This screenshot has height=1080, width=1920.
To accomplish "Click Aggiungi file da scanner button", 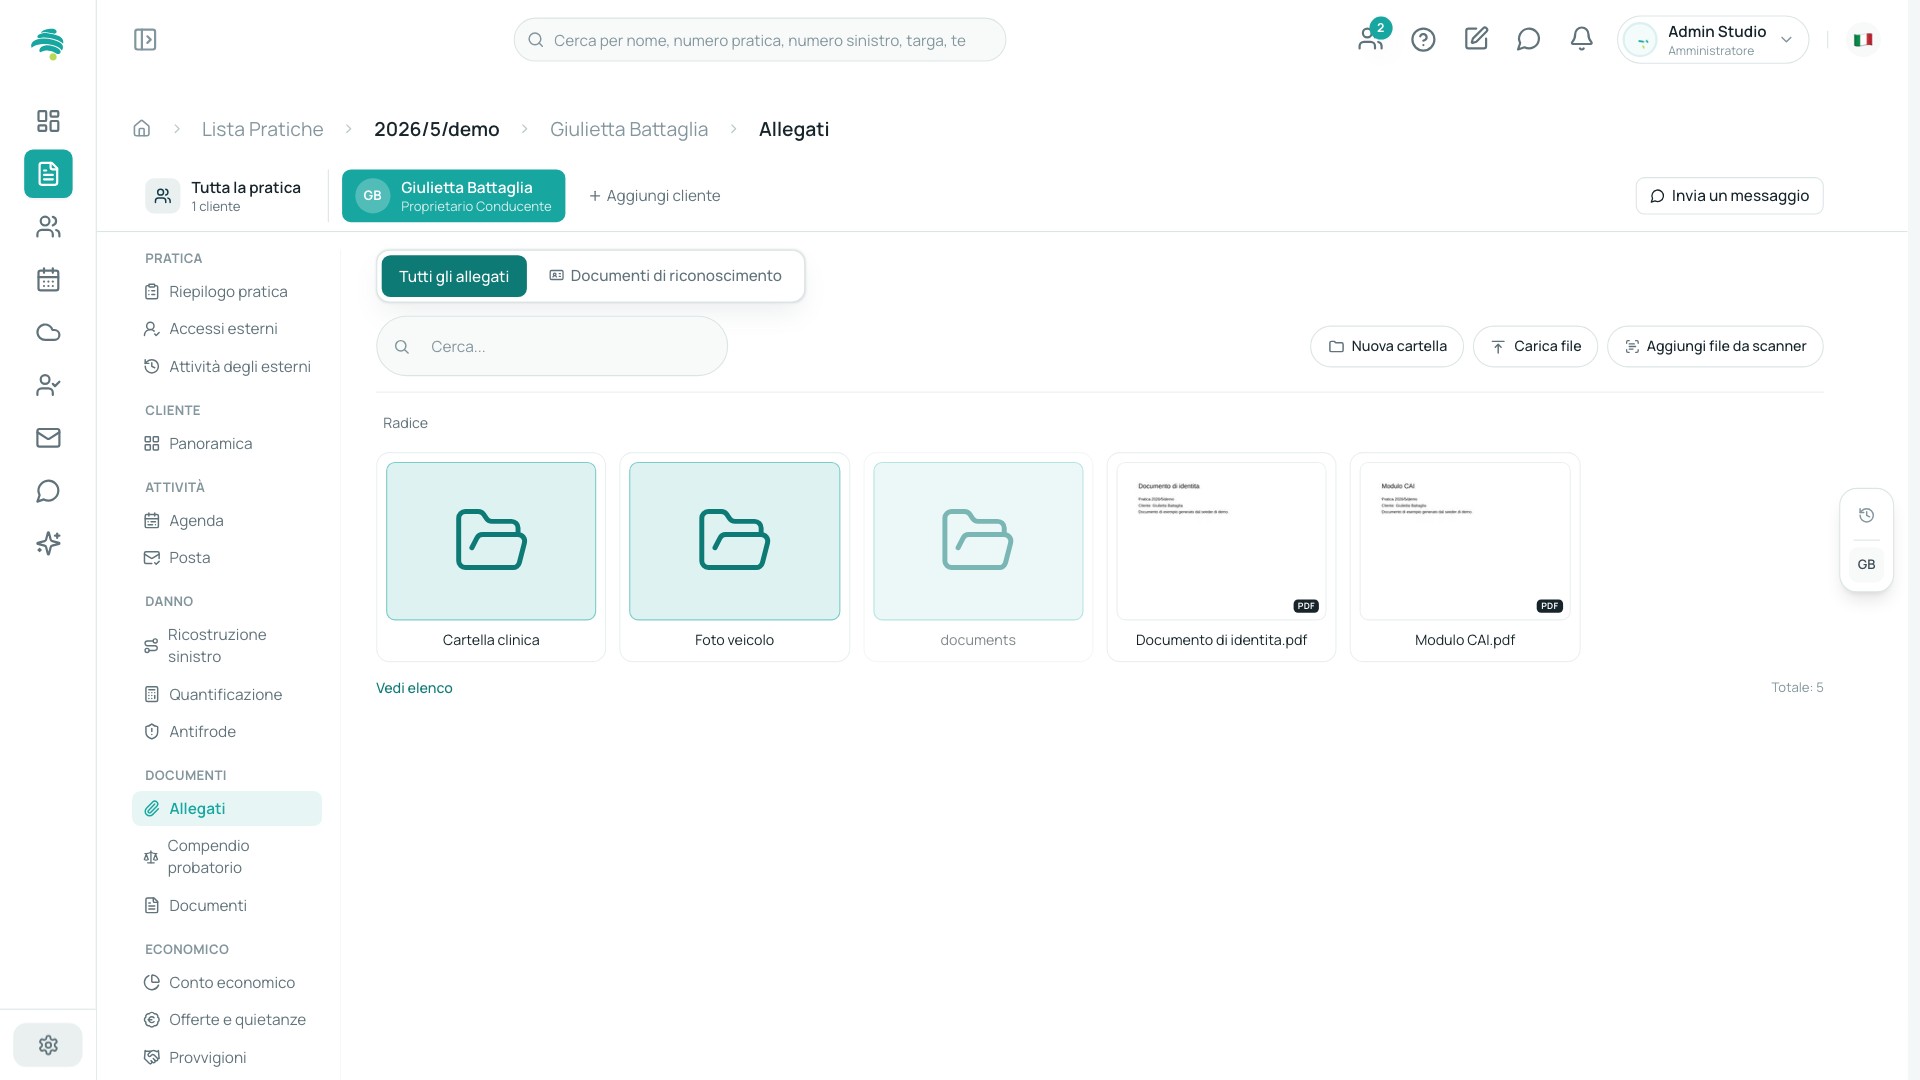I will click(1715, 347).
